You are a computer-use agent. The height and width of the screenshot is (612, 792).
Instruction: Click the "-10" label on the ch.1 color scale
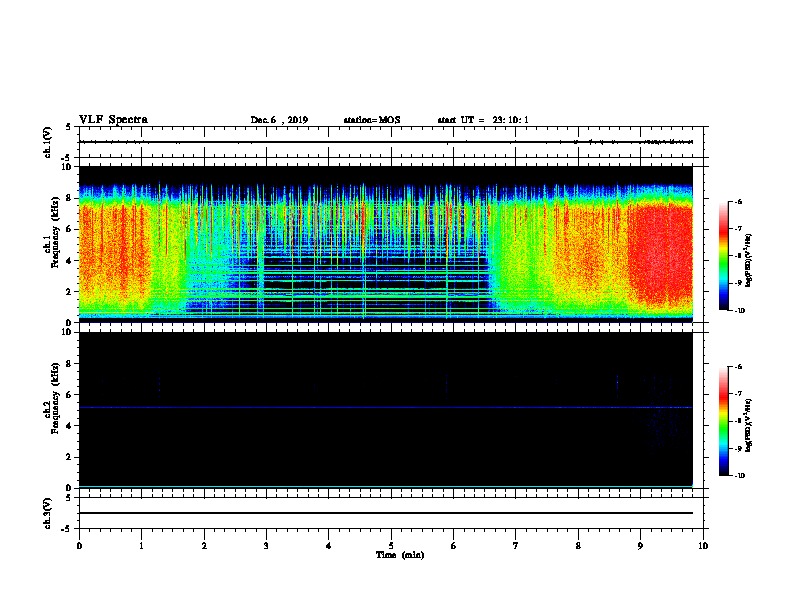pos(740,311)
